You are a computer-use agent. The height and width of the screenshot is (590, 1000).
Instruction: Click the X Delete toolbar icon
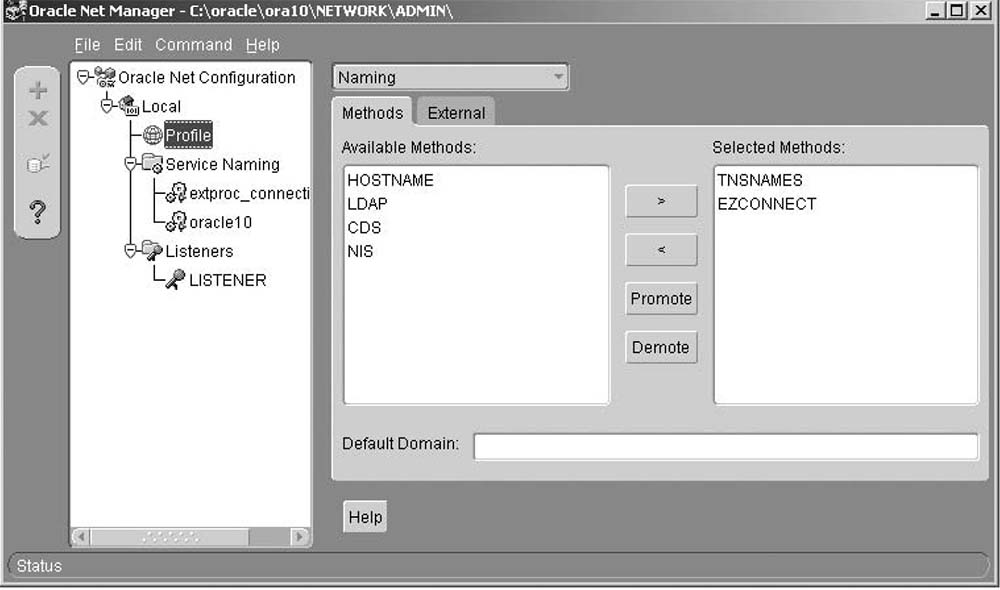38,118
